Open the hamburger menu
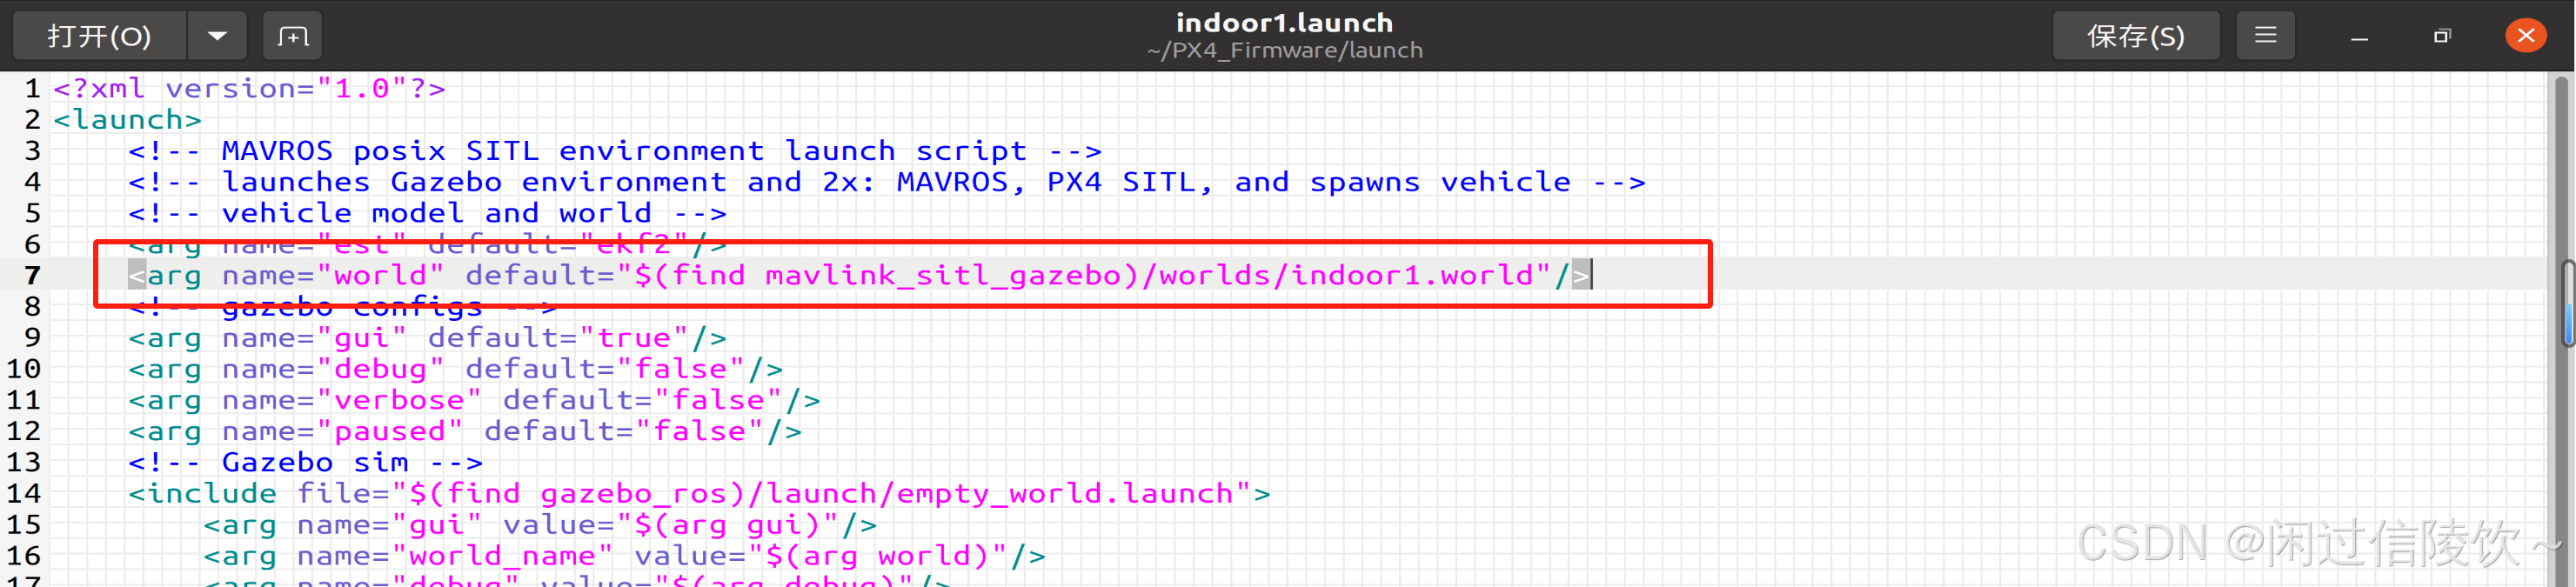The image size is (2576, 587). [x=2265, y=36]
